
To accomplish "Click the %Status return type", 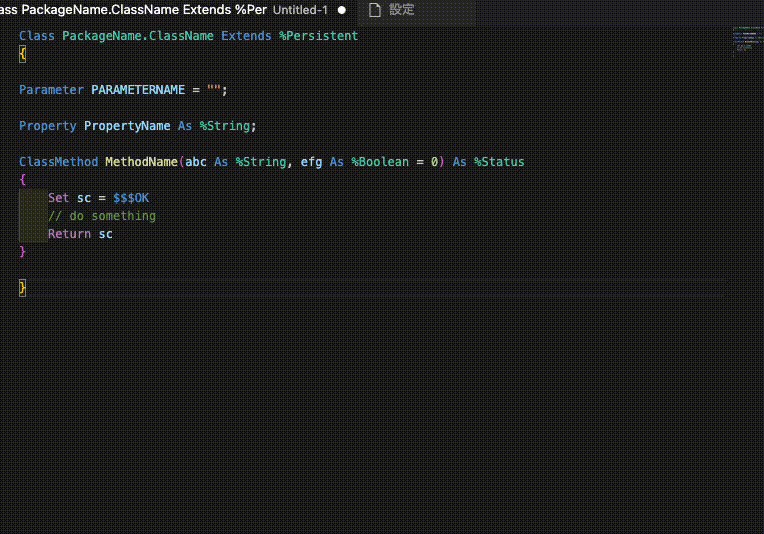I will coord(499,162).
